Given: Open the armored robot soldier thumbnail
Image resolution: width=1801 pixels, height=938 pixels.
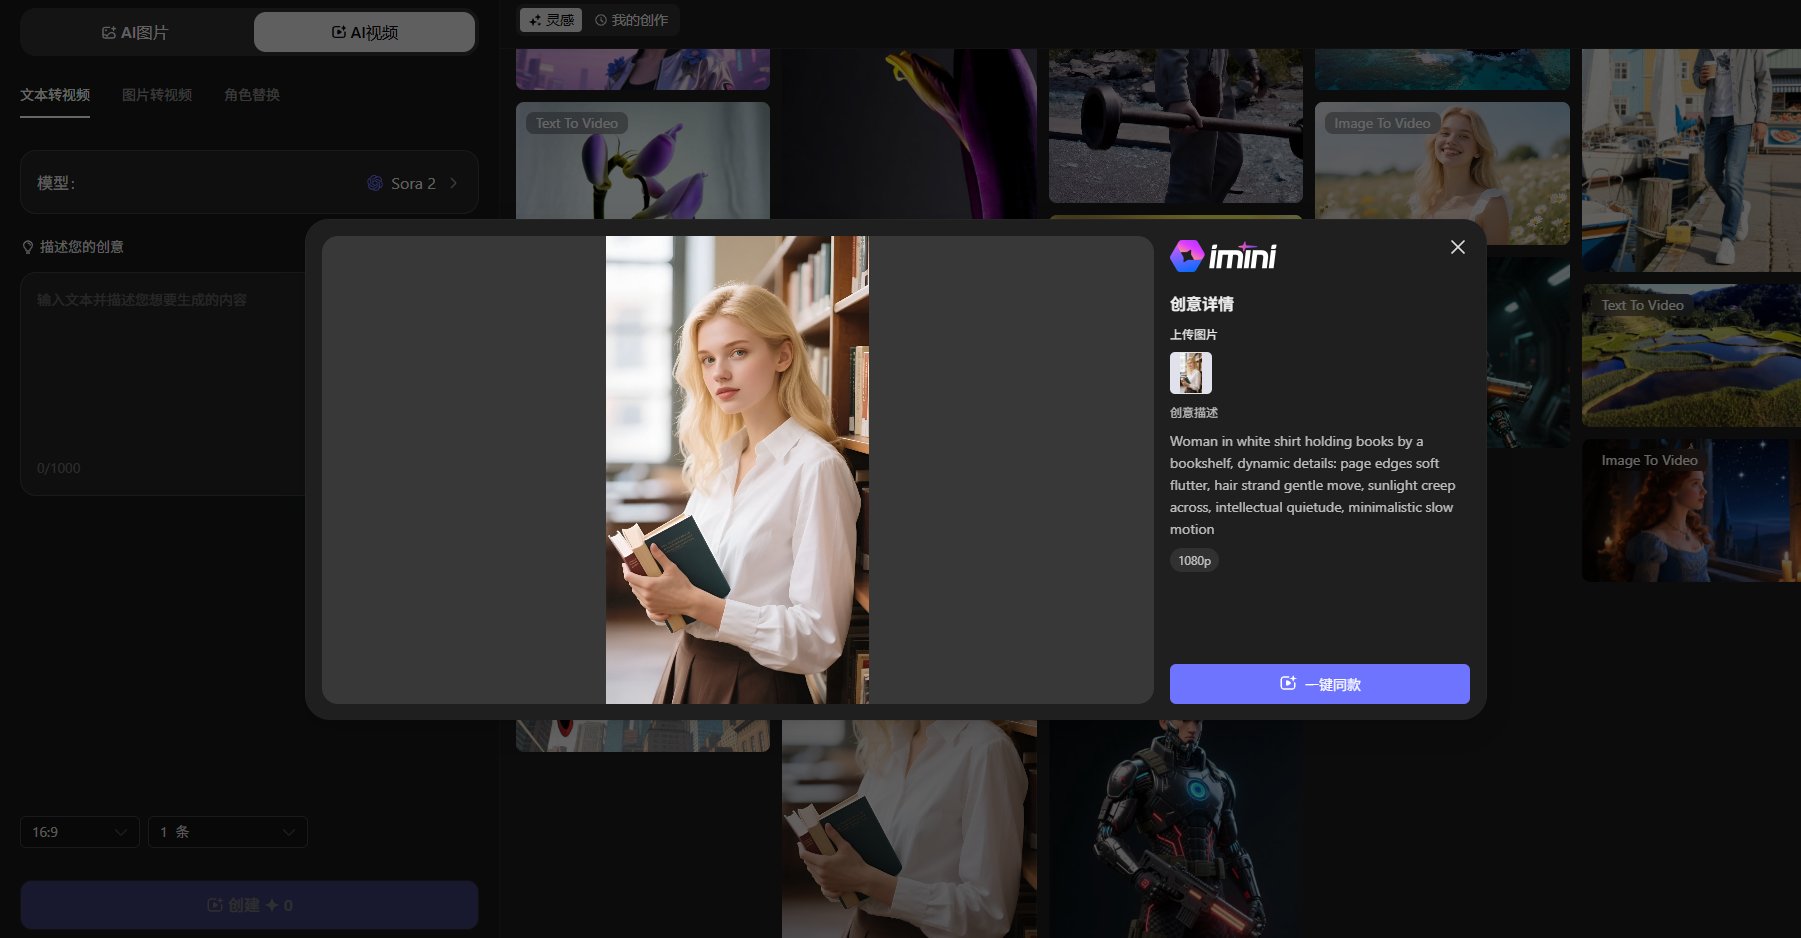Looking at the screenshot, I should point(1175,830).
